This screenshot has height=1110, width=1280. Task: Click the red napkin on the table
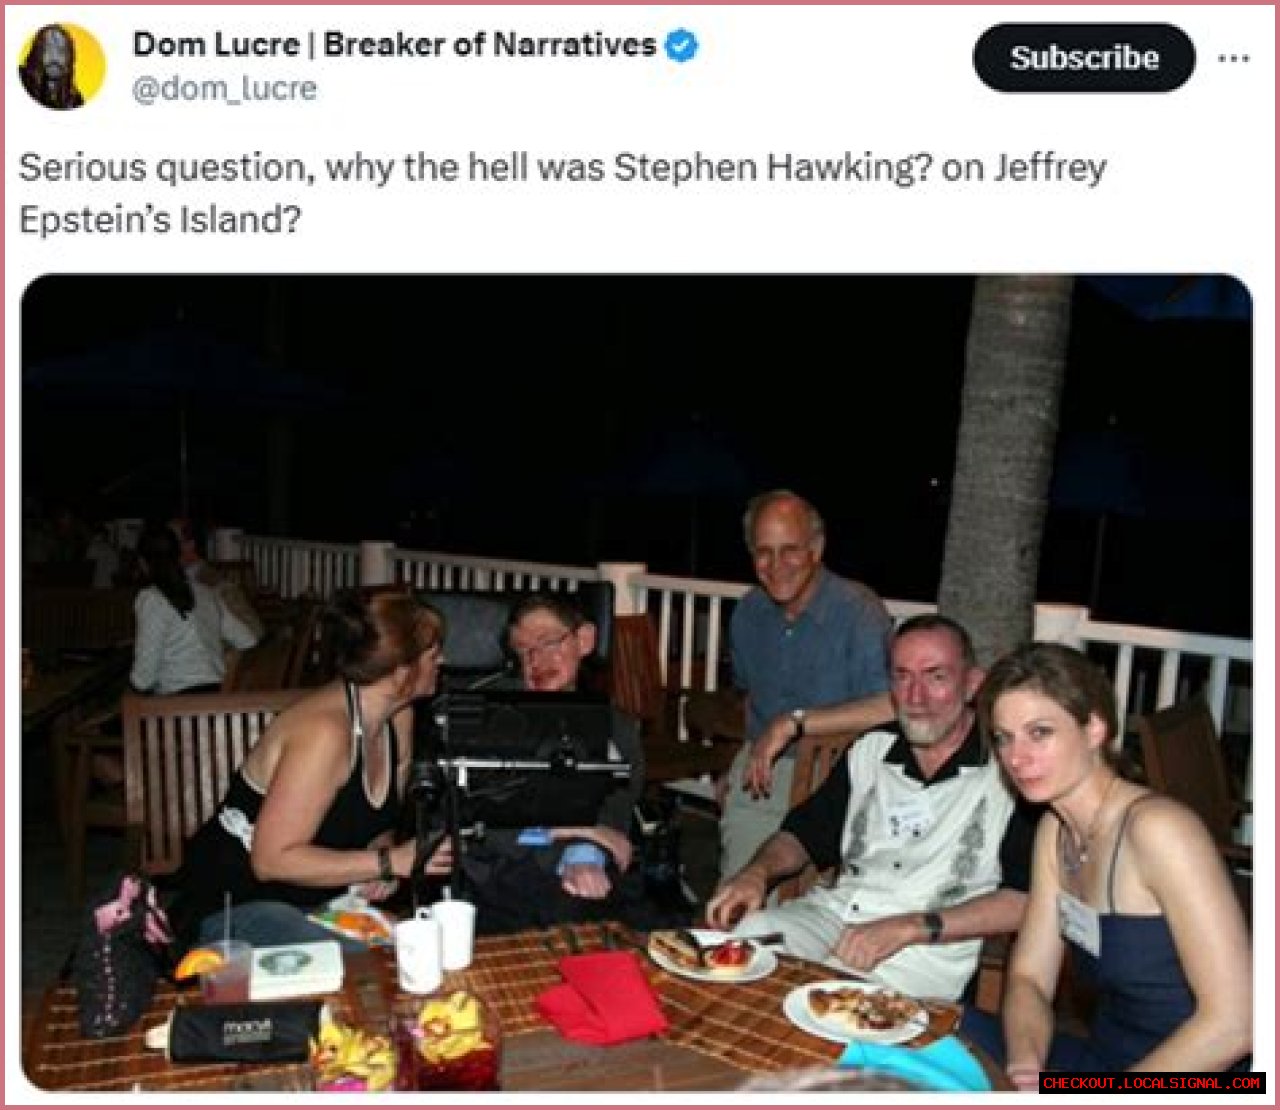click(602, 998)
